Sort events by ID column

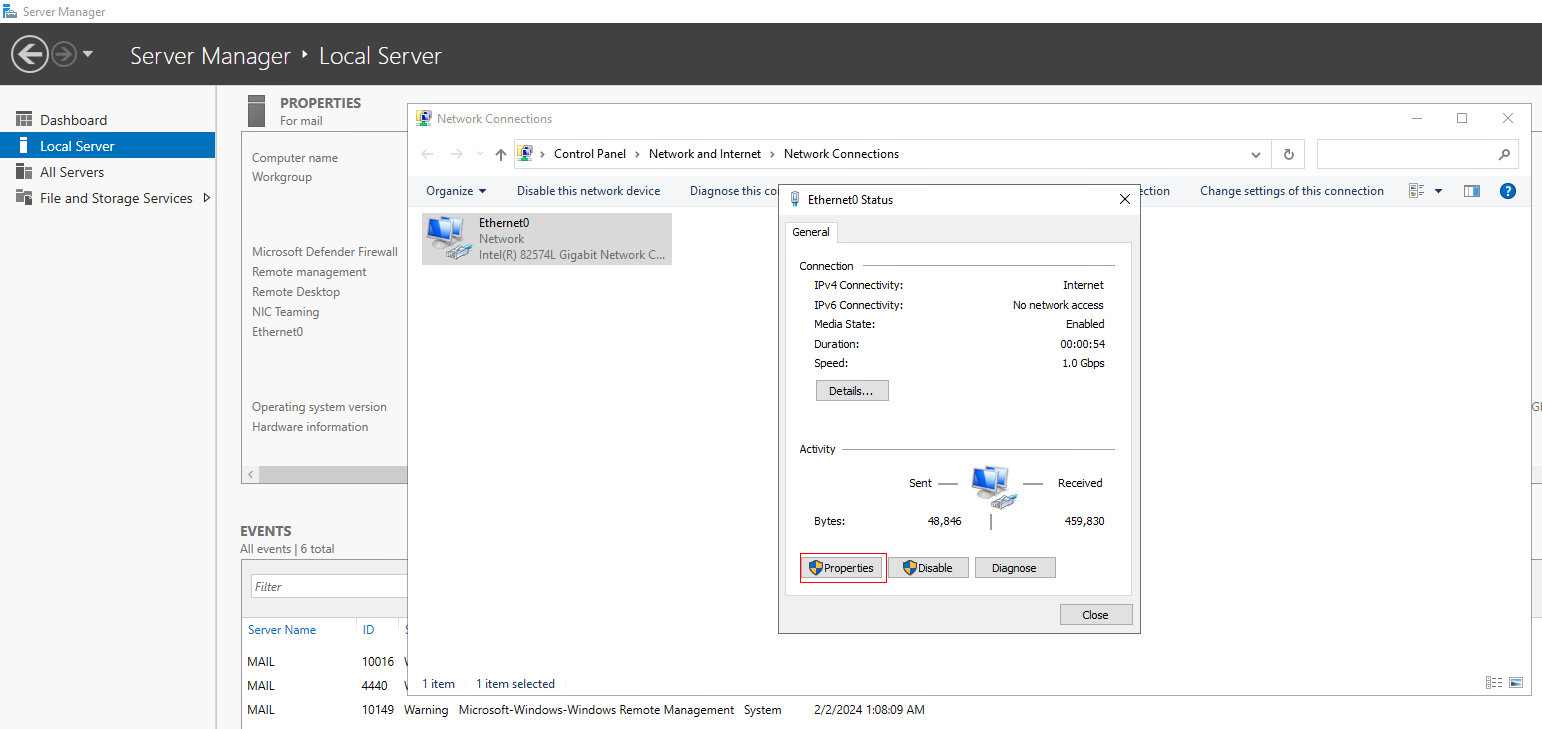tap(369, 630)
